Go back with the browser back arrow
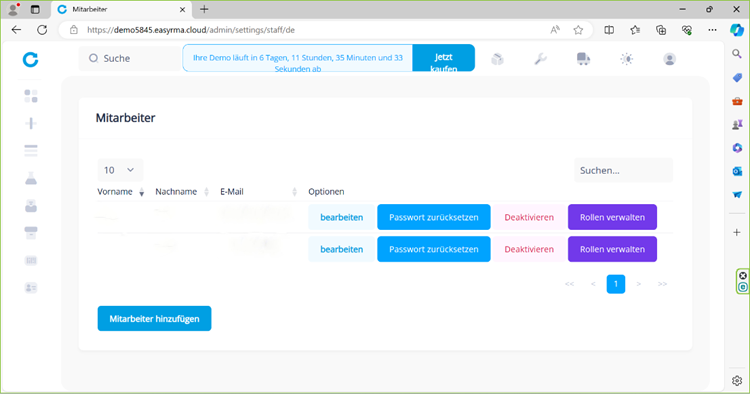 click(16, 30)
